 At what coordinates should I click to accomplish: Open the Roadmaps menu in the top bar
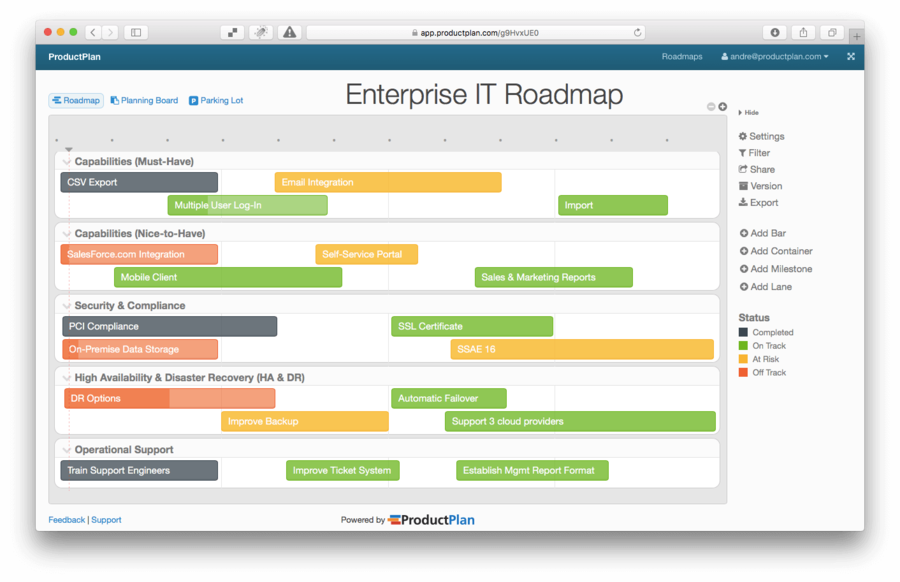coord(682,56)
